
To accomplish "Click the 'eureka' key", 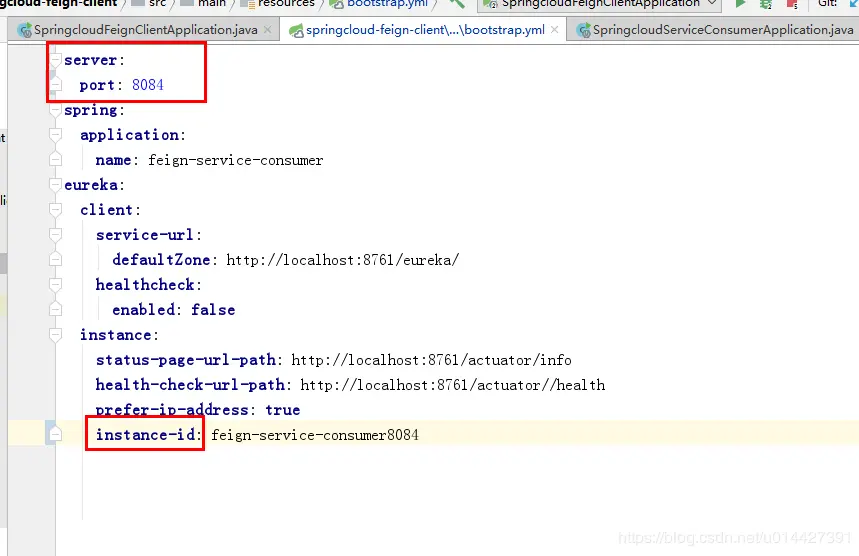I will pyautogui.click(x=90, y=185).
